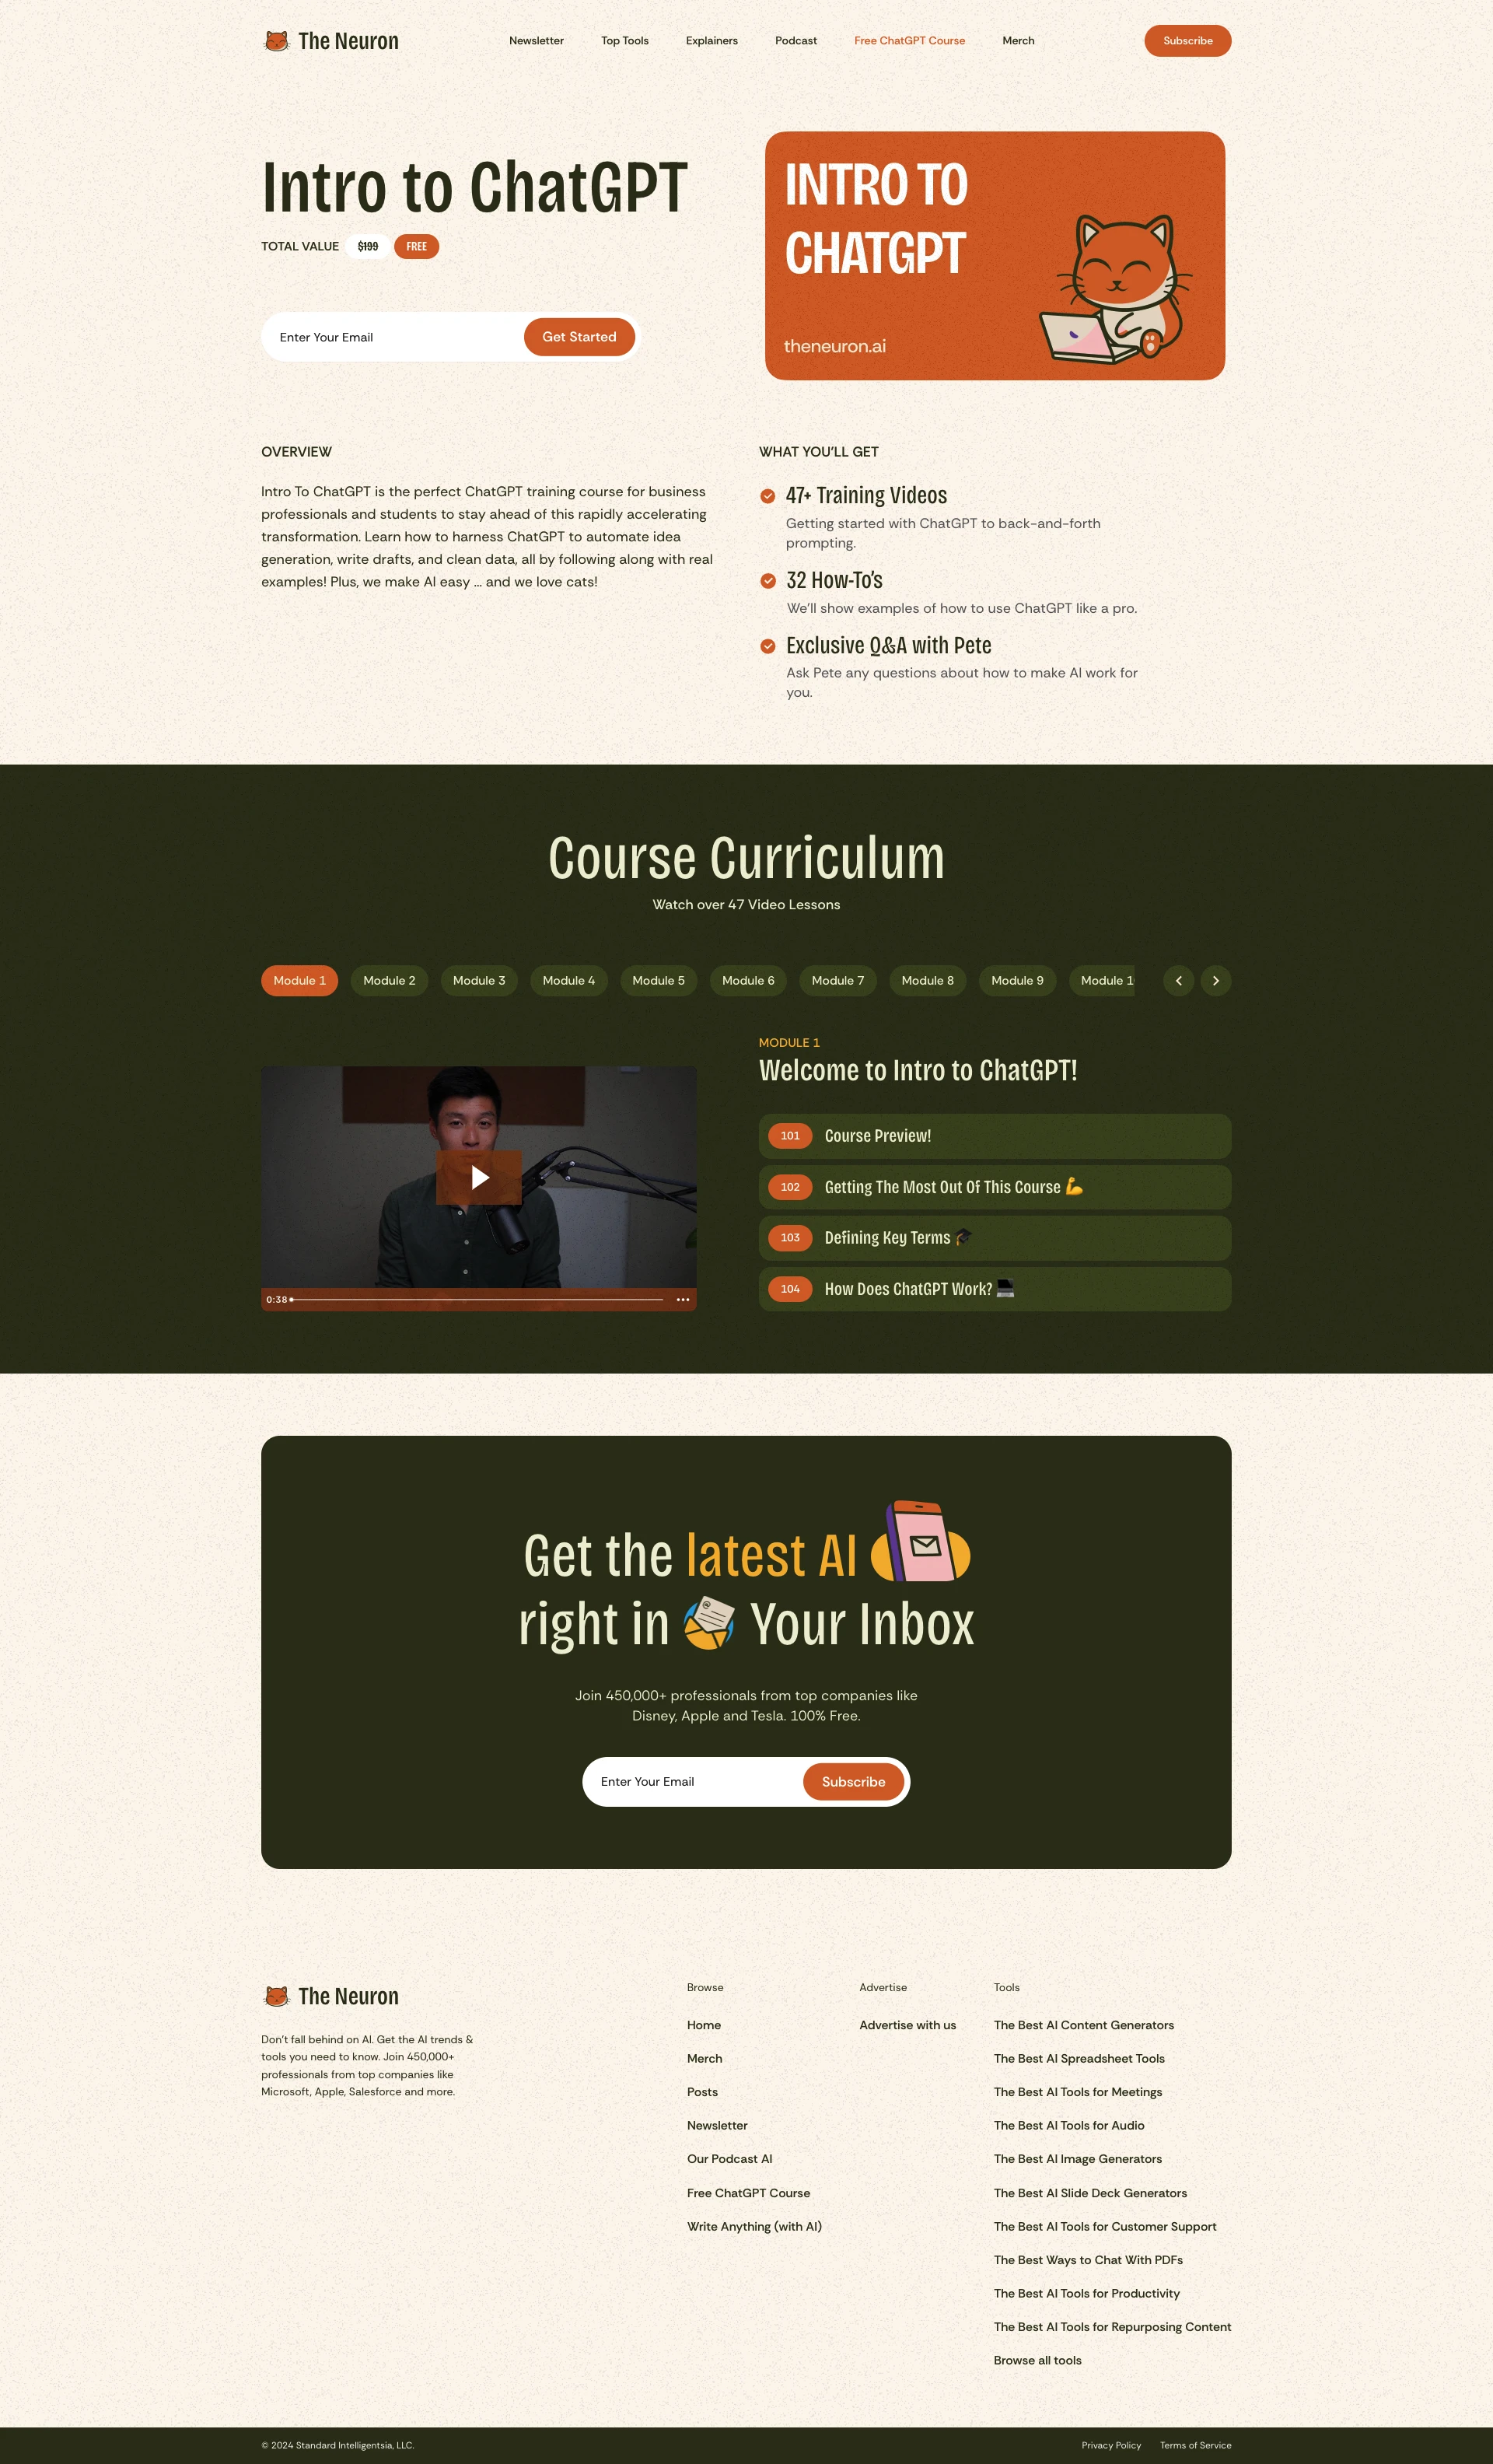
Task: Toggle the Module 2 tab in curriculum
Action: (387, 978)
